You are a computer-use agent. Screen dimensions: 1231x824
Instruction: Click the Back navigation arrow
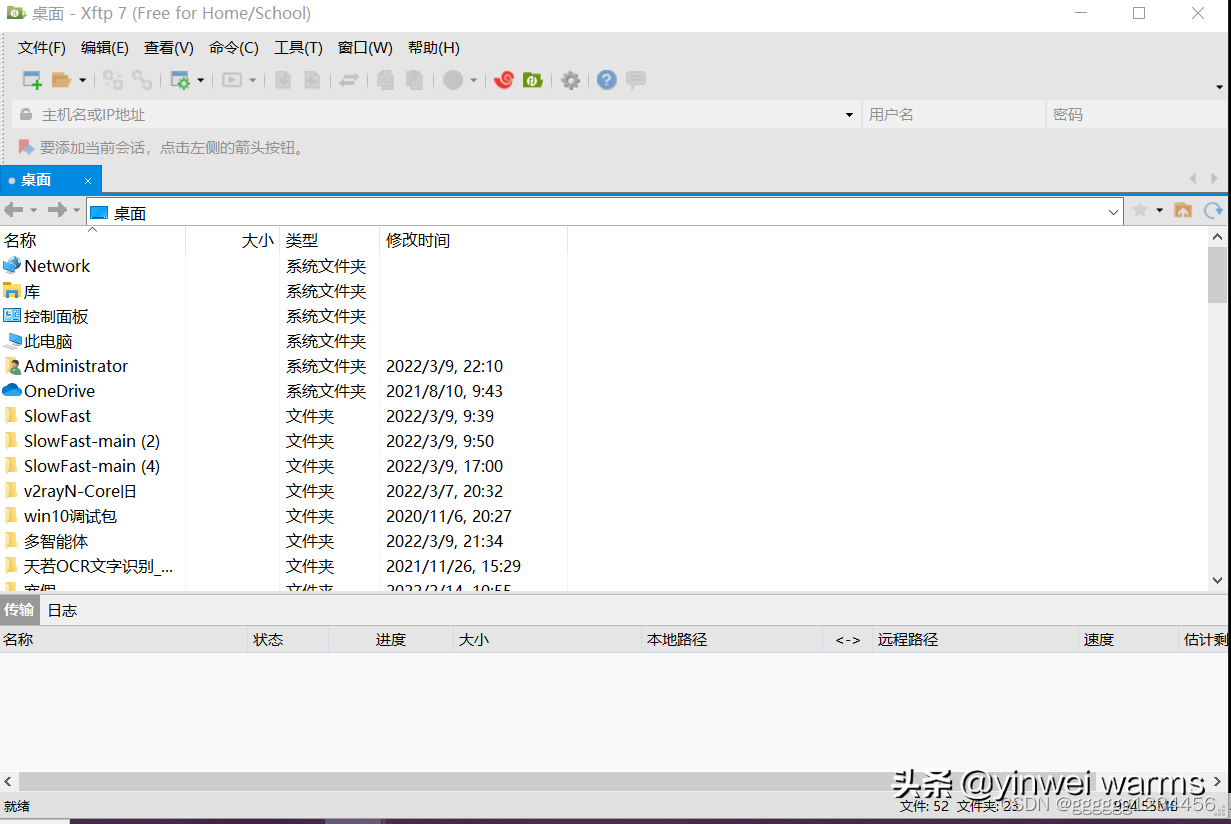[x=13, y=210]
